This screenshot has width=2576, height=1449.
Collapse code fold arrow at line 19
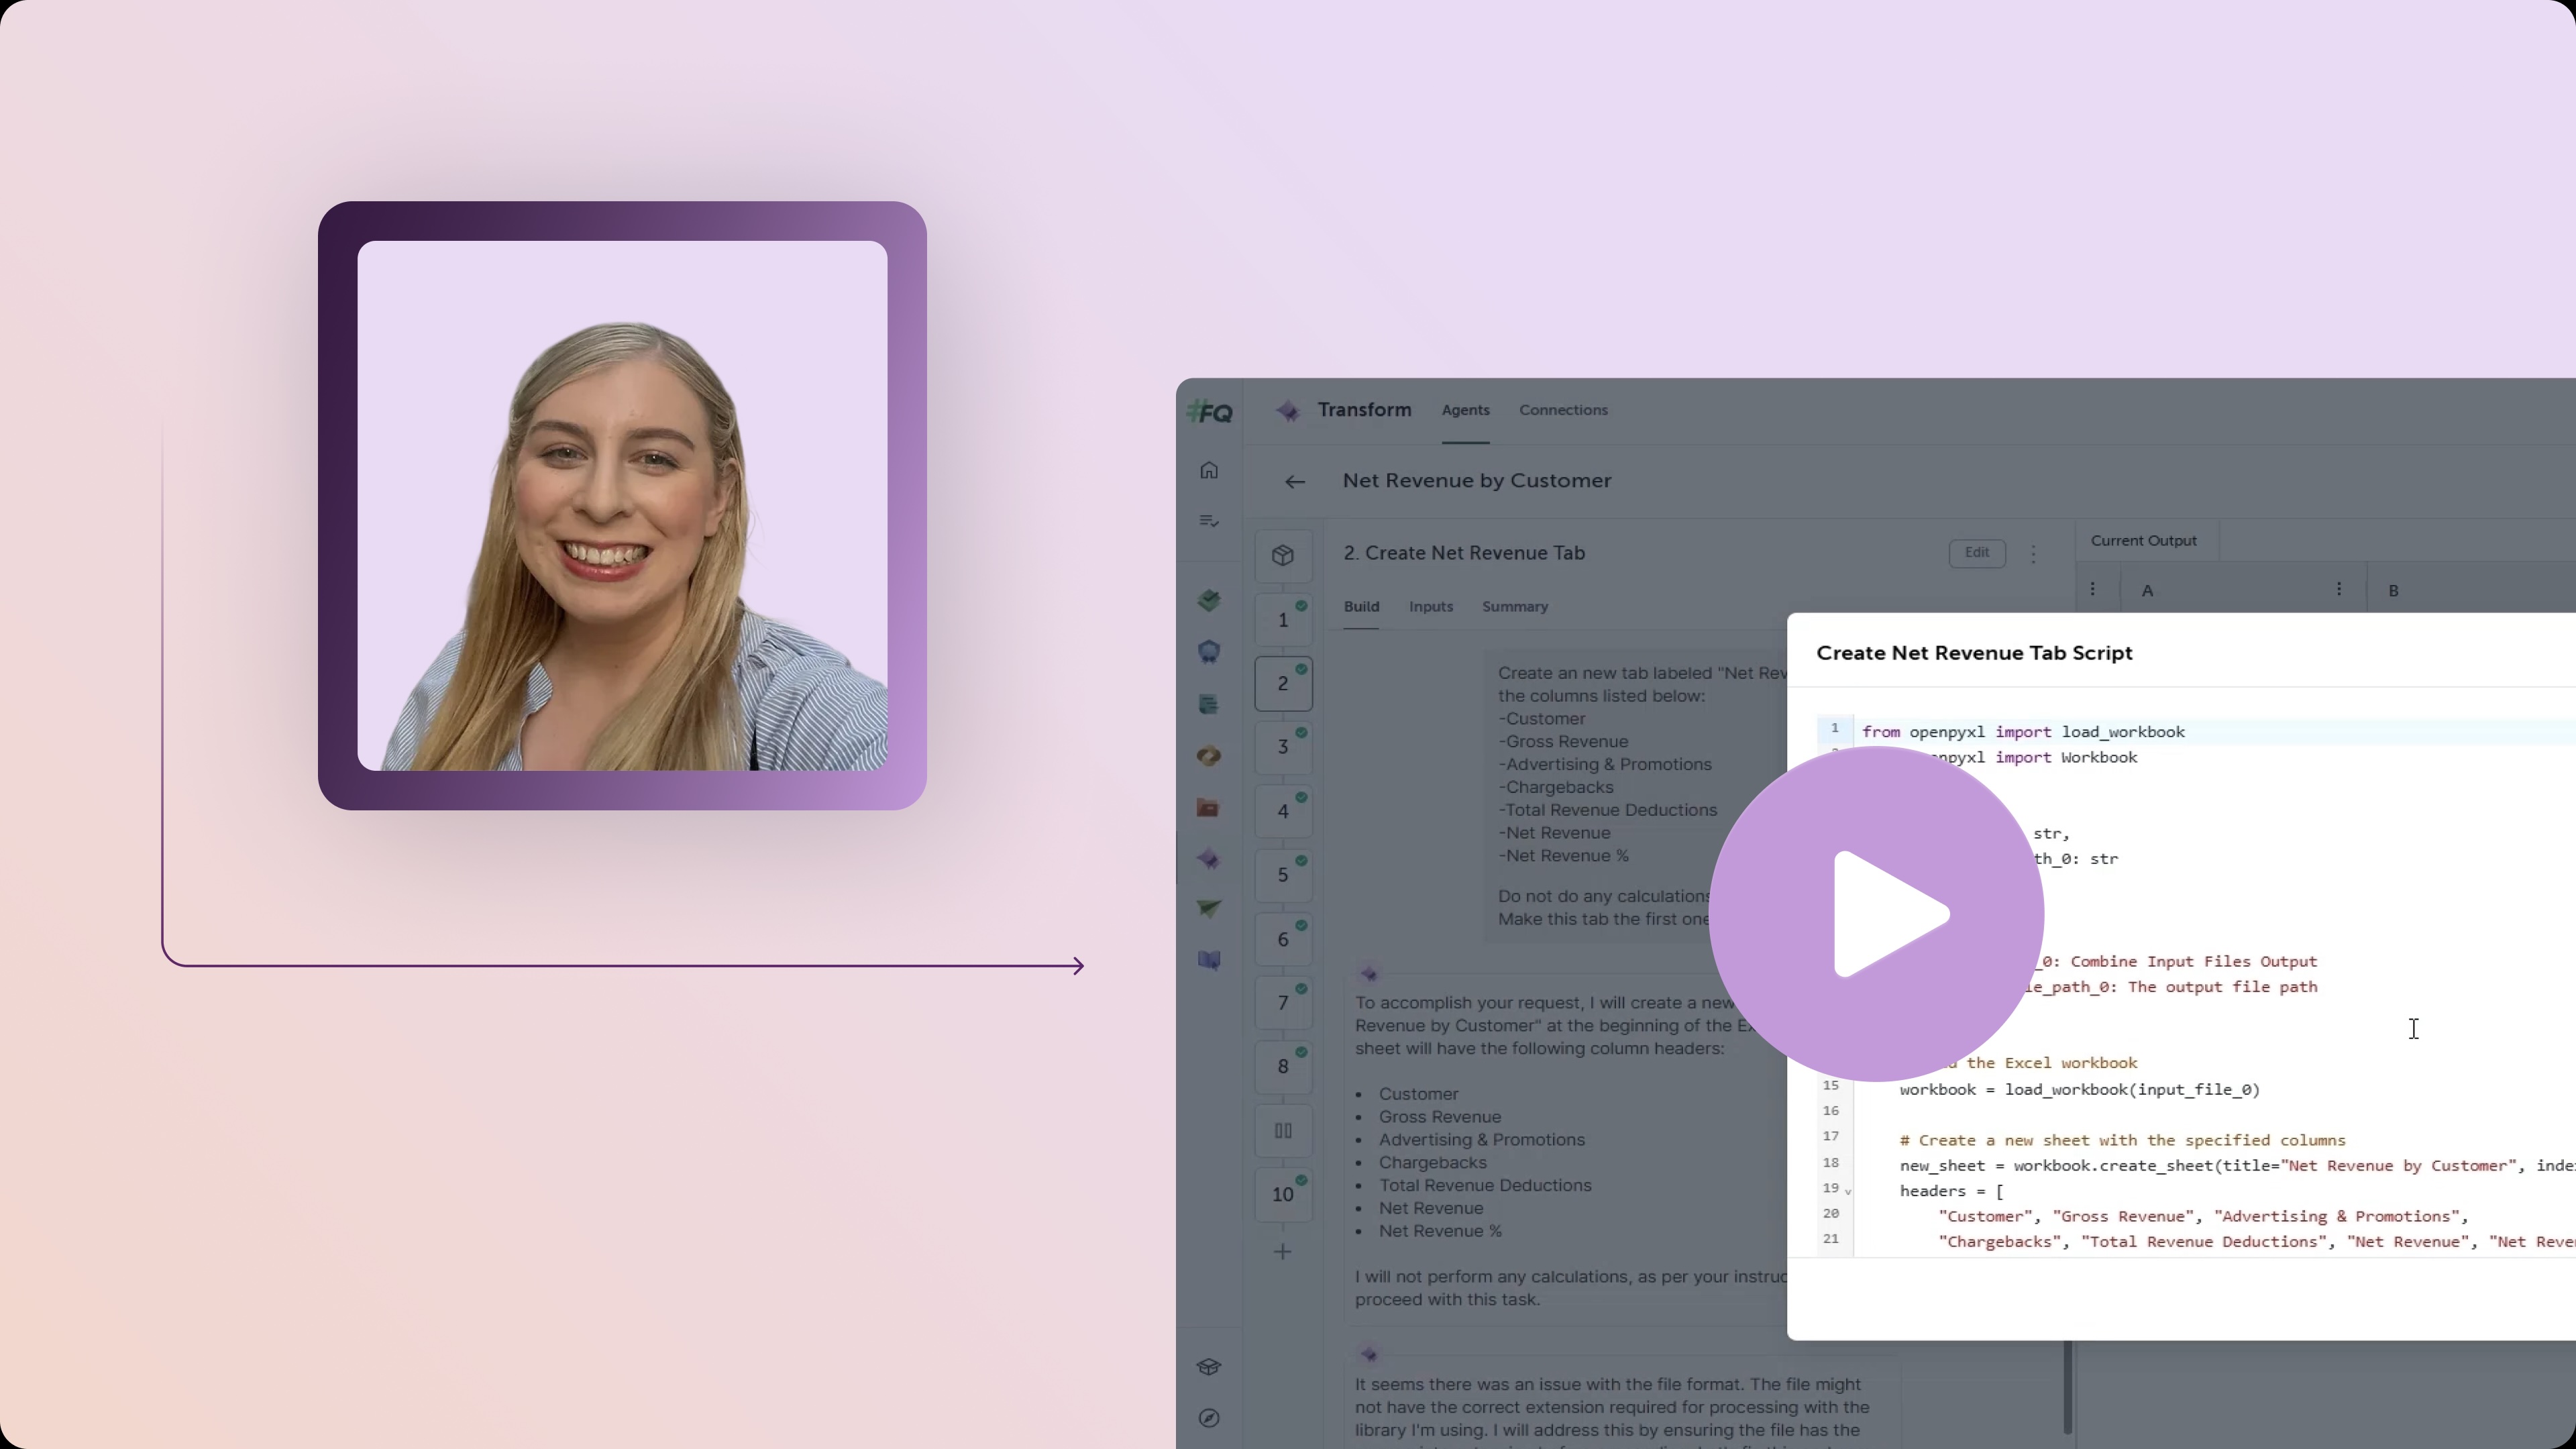pos(1848,1191)
